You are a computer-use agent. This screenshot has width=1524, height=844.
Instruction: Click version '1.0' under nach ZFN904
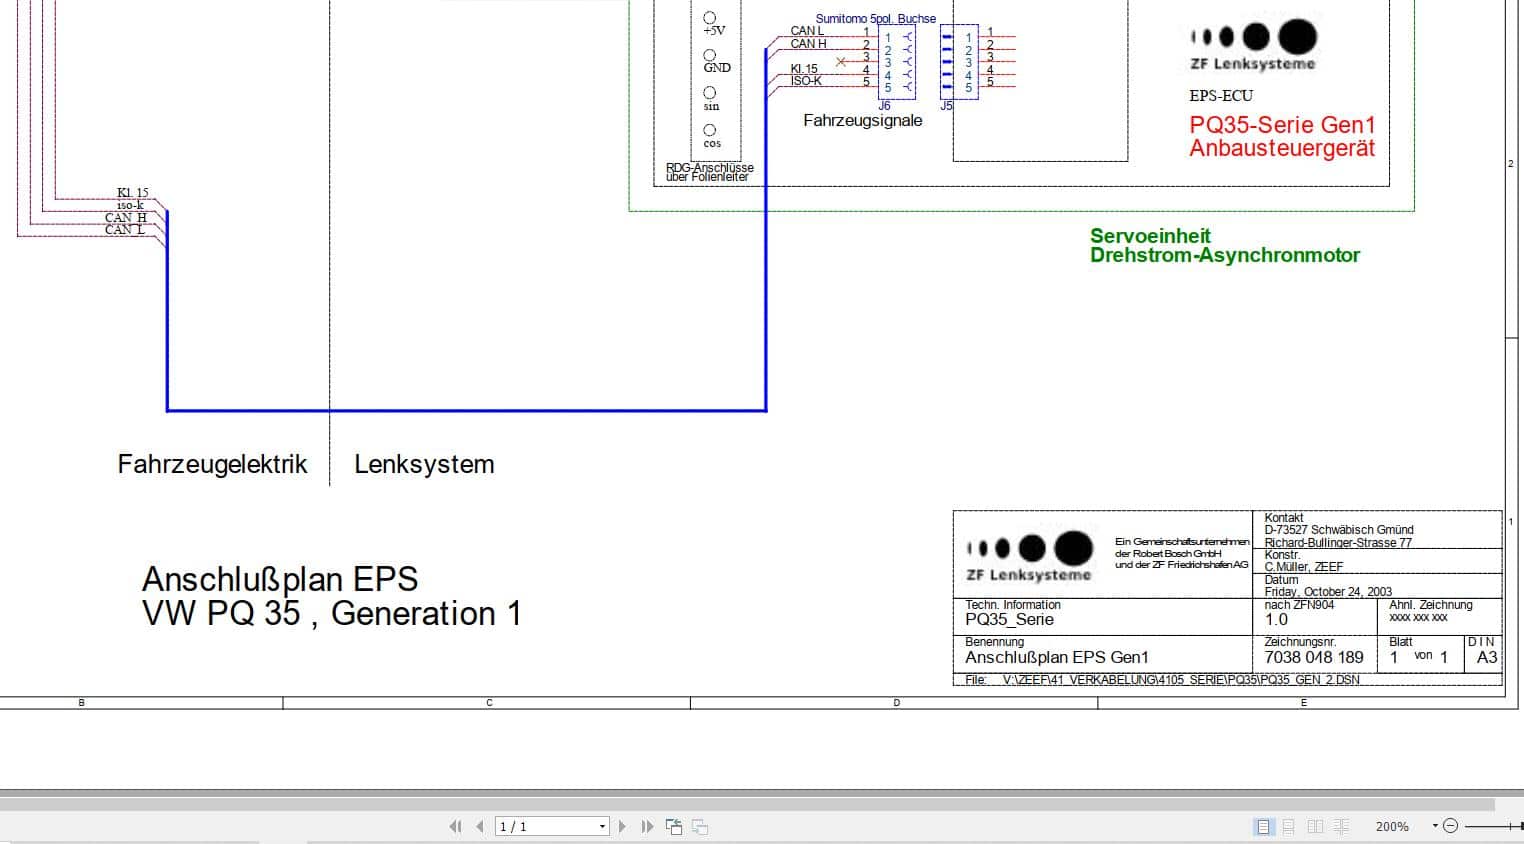(x=1277, y=619)
